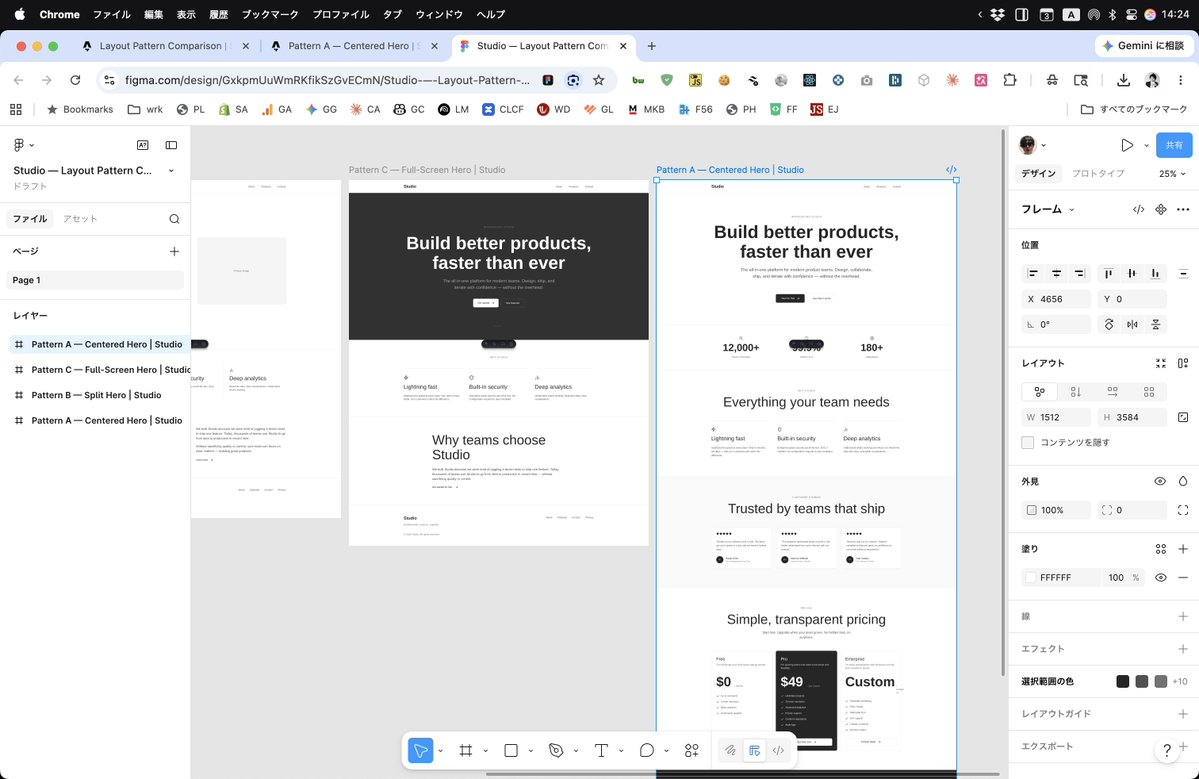The height and width of the screenshot is (779, 1199).
Task: Lock aspect ratio of frame dimensions
Action: pyautogui.click(x=1183, y=417)
